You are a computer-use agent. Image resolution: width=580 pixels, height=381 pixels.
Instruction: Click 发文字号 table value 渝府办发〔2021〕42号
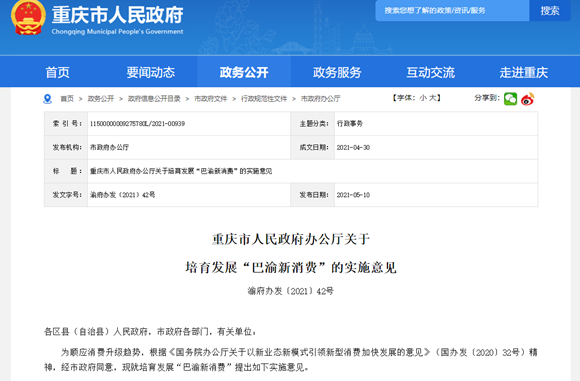122,195
